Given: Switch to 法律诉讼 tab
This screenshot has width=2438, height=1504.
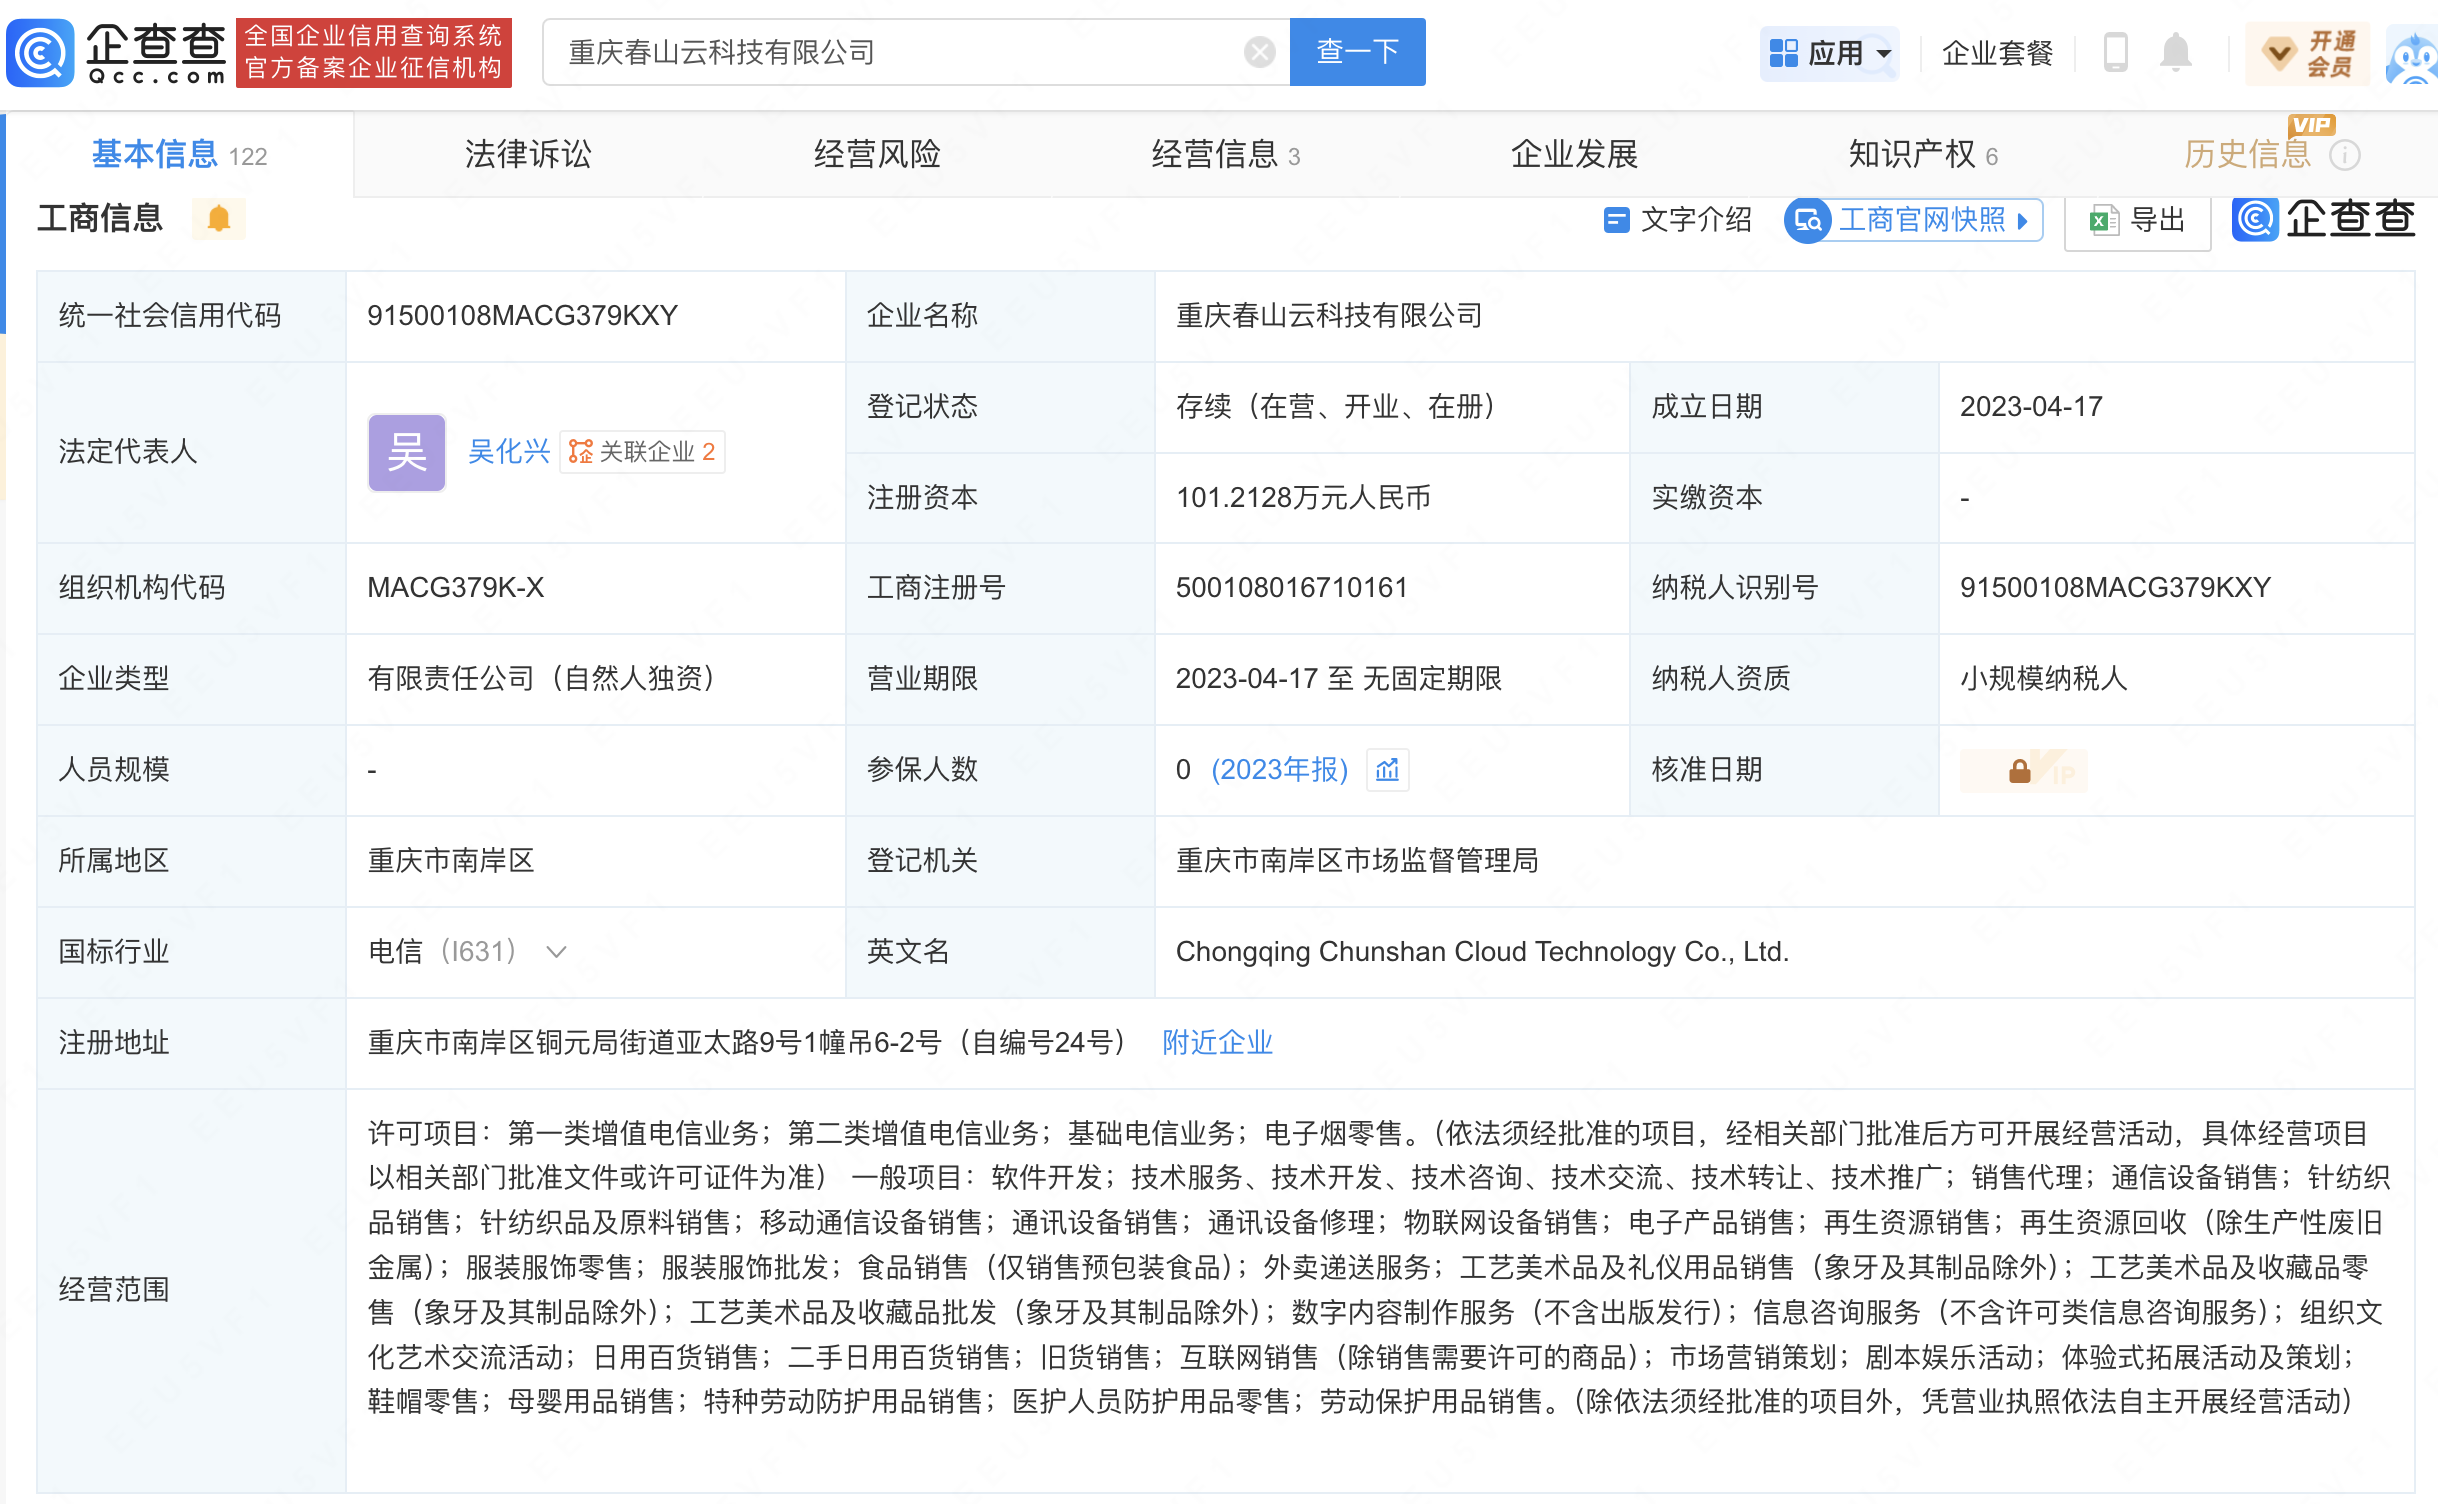Looking at the screenshot, I should click(528, 155).
